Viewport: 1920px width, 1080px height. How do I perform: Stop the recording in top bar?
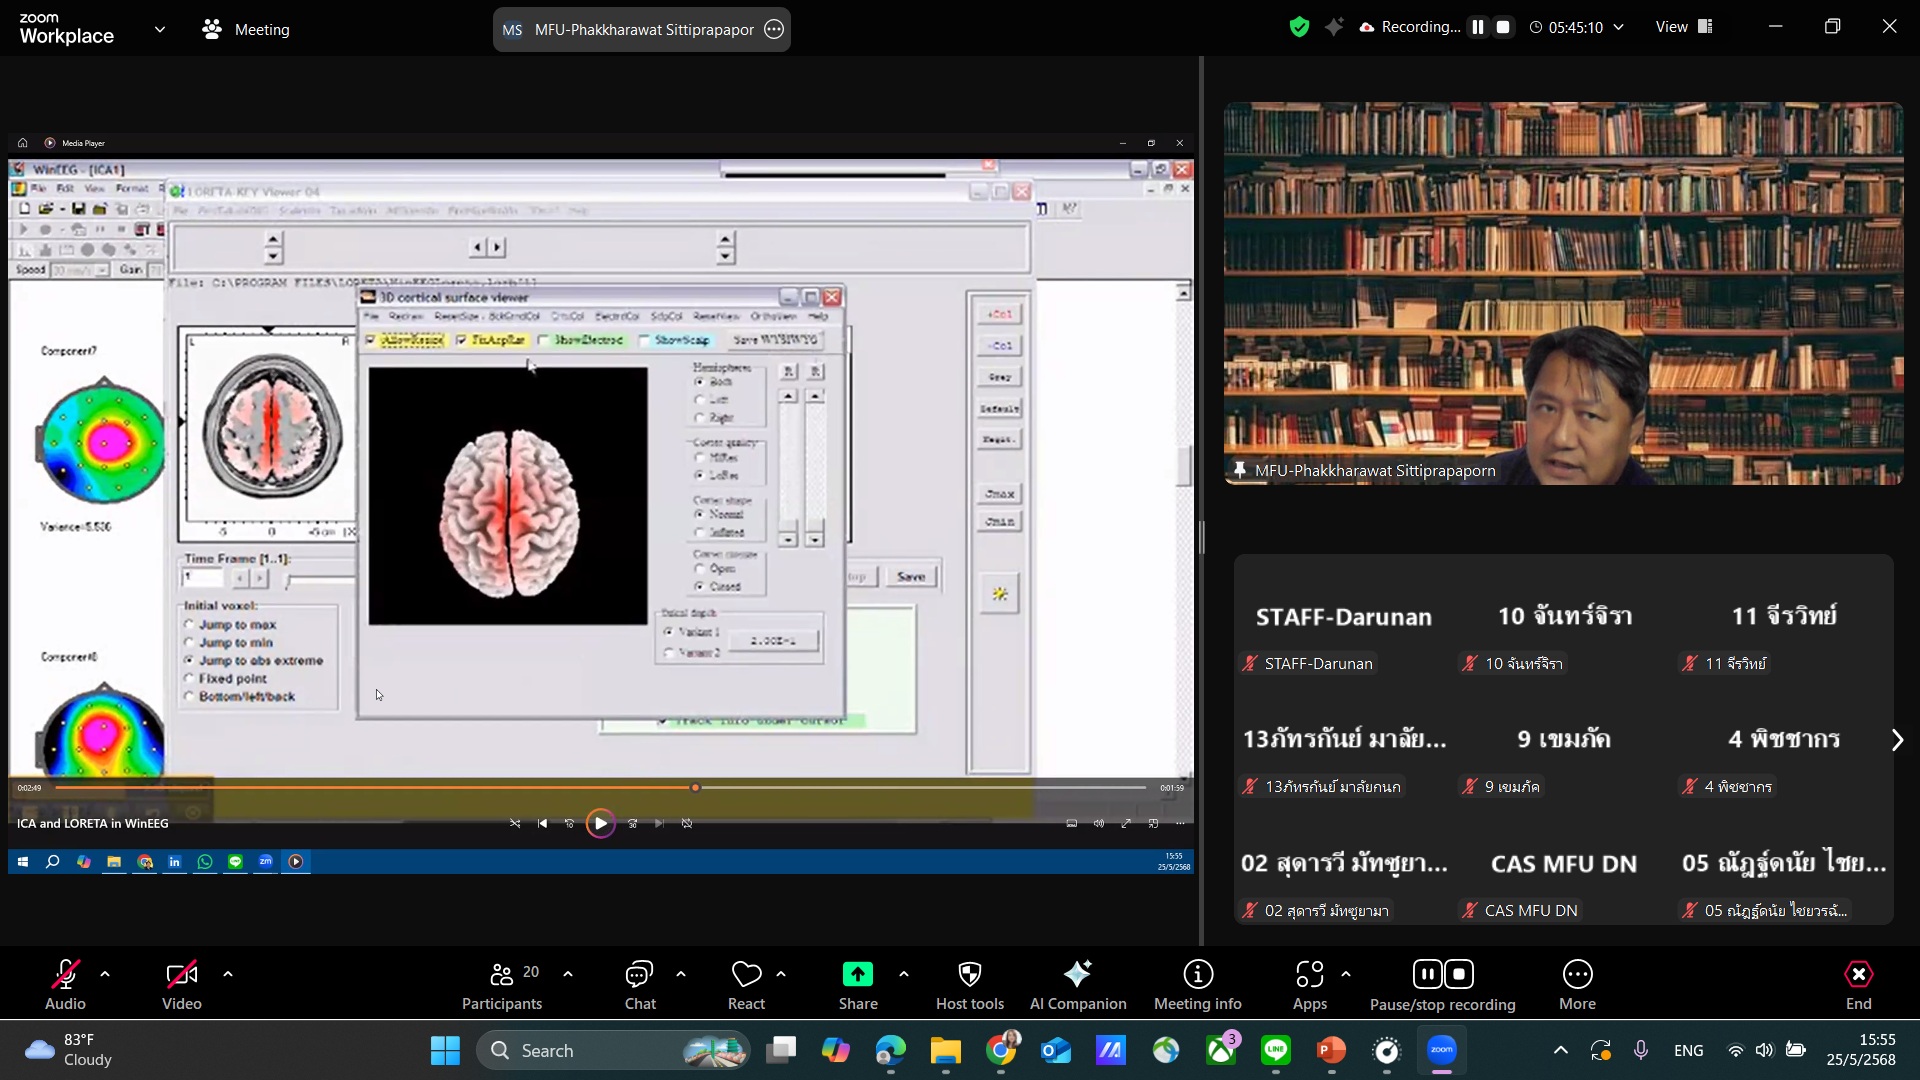[1503, 27]
